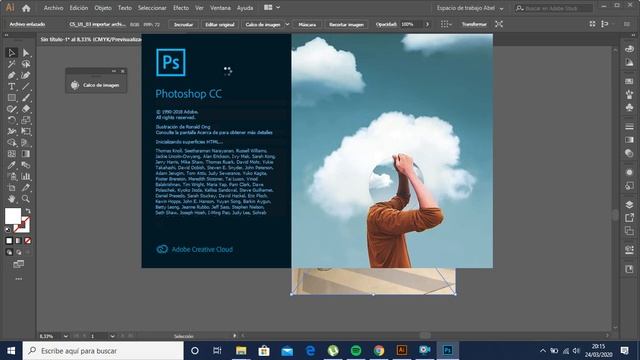Pick the Magic Wand tool
Viewport: 640px width, 360px height.
tap(11, 64)
